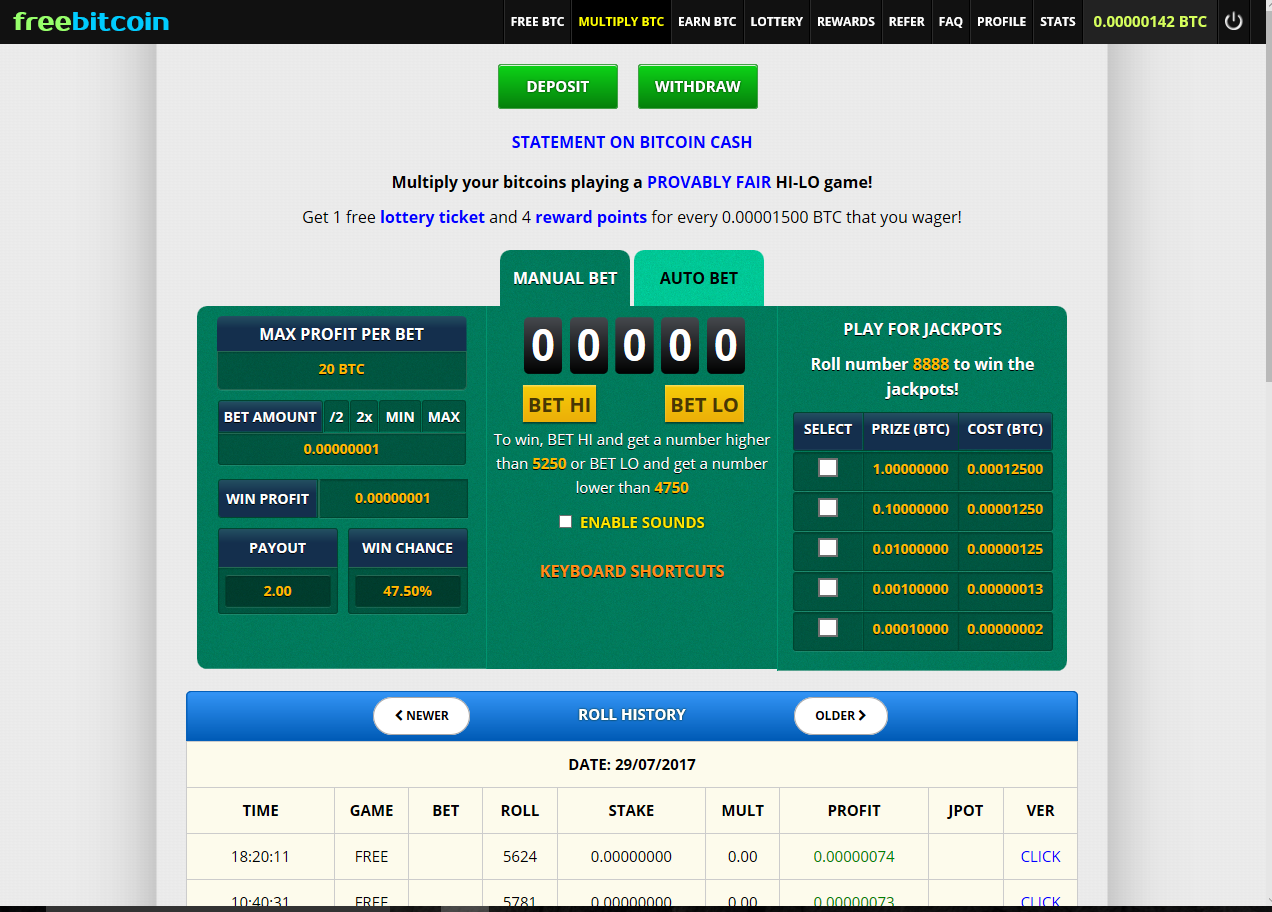
Task: Open the REWARDS page
Action: pyautogui.click(x=846, y=21)
